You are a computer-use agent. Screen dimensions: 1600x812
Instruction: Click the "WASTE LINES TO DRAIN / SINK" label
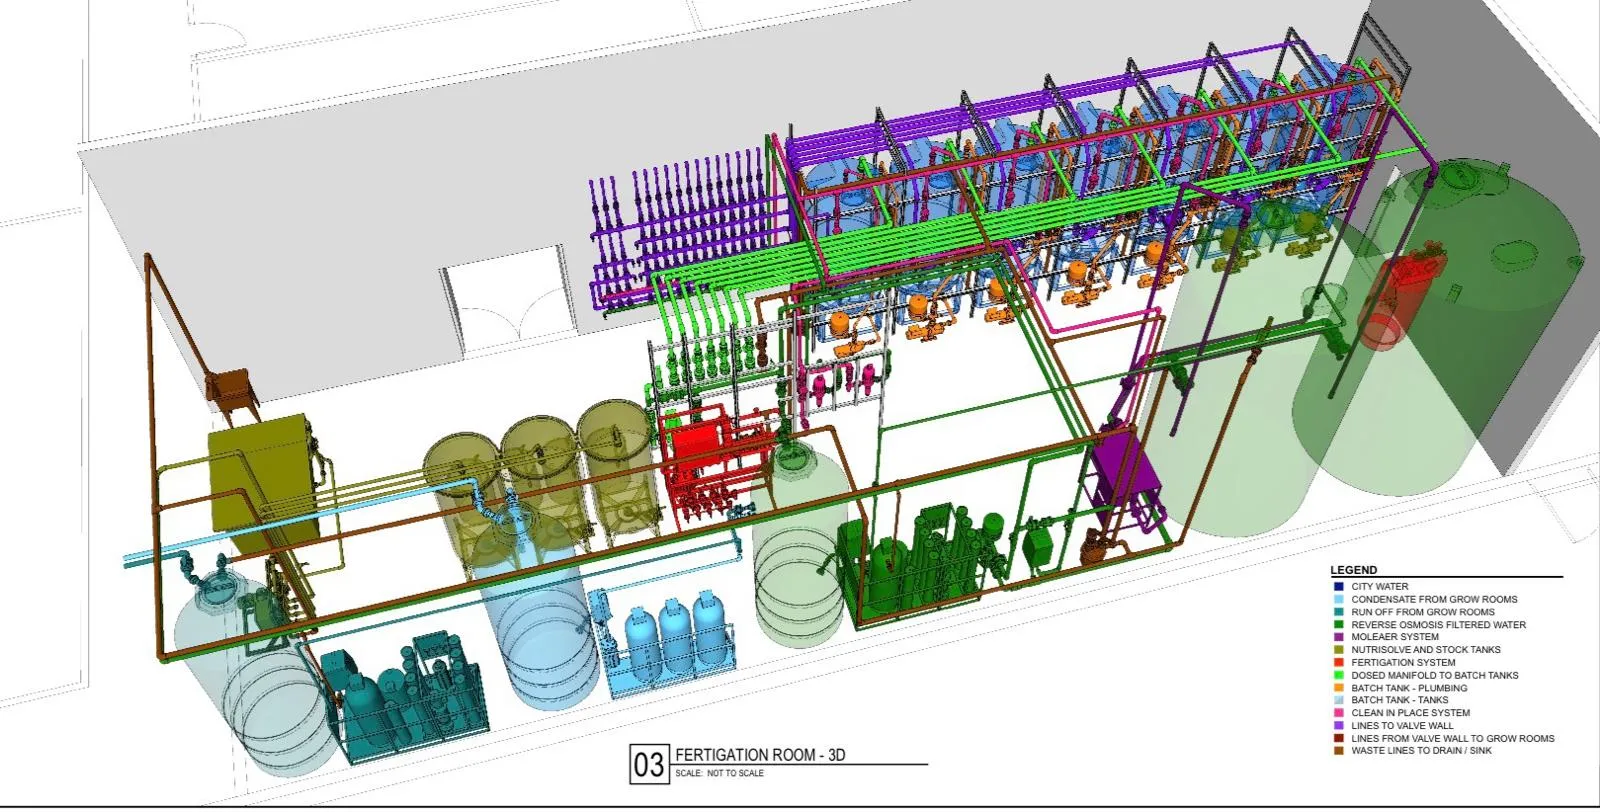1421,751
